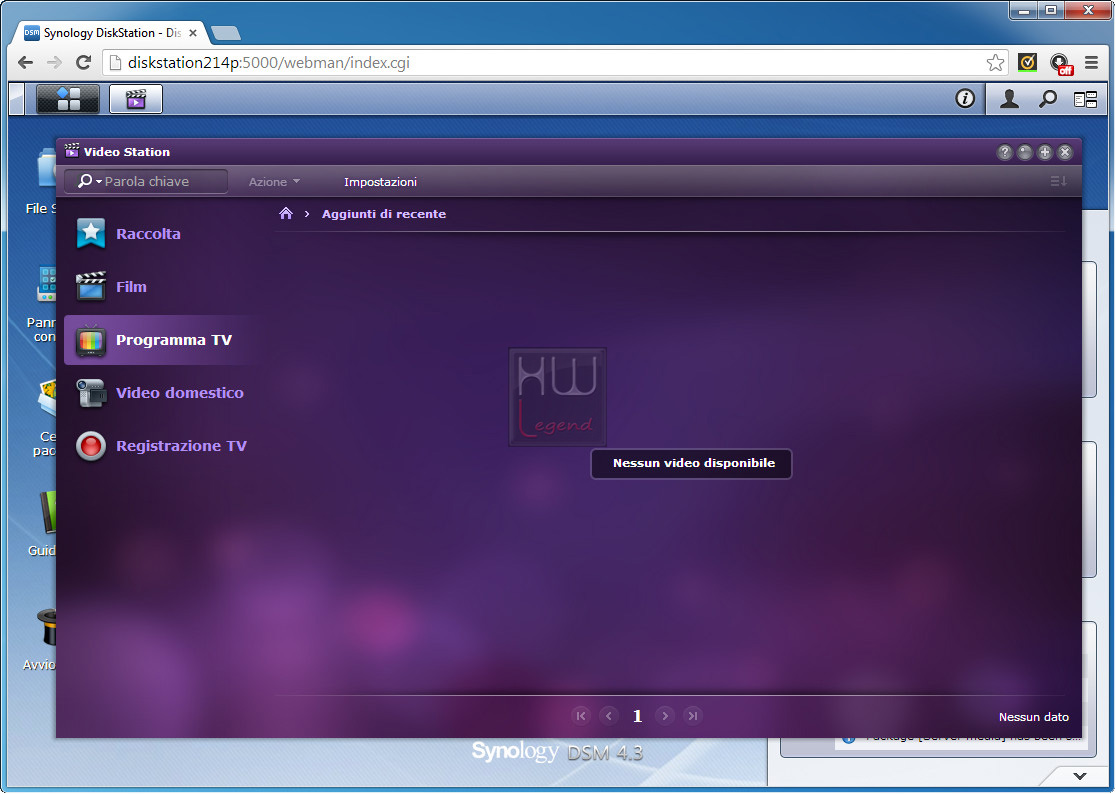The width and height of the screenshot is (1116, 794).
Task: Click the Nessun video disponibile message
Action: pyautogui.click(x=693, y=463)
